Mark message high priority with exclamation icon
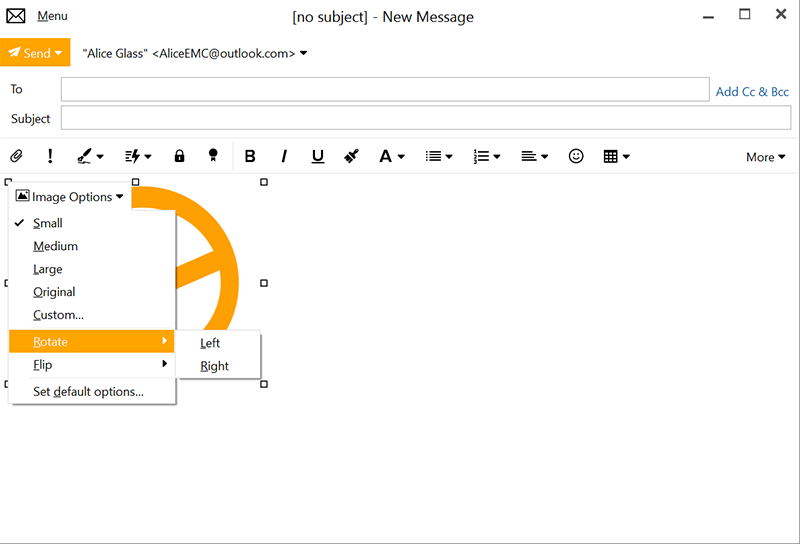The image size is (800, 544). click(x=50, y=156)
